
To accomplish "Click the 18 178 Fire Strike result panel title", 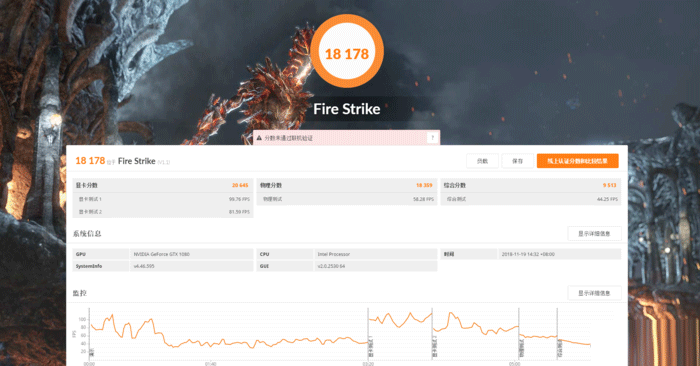I will click(122, 161).
